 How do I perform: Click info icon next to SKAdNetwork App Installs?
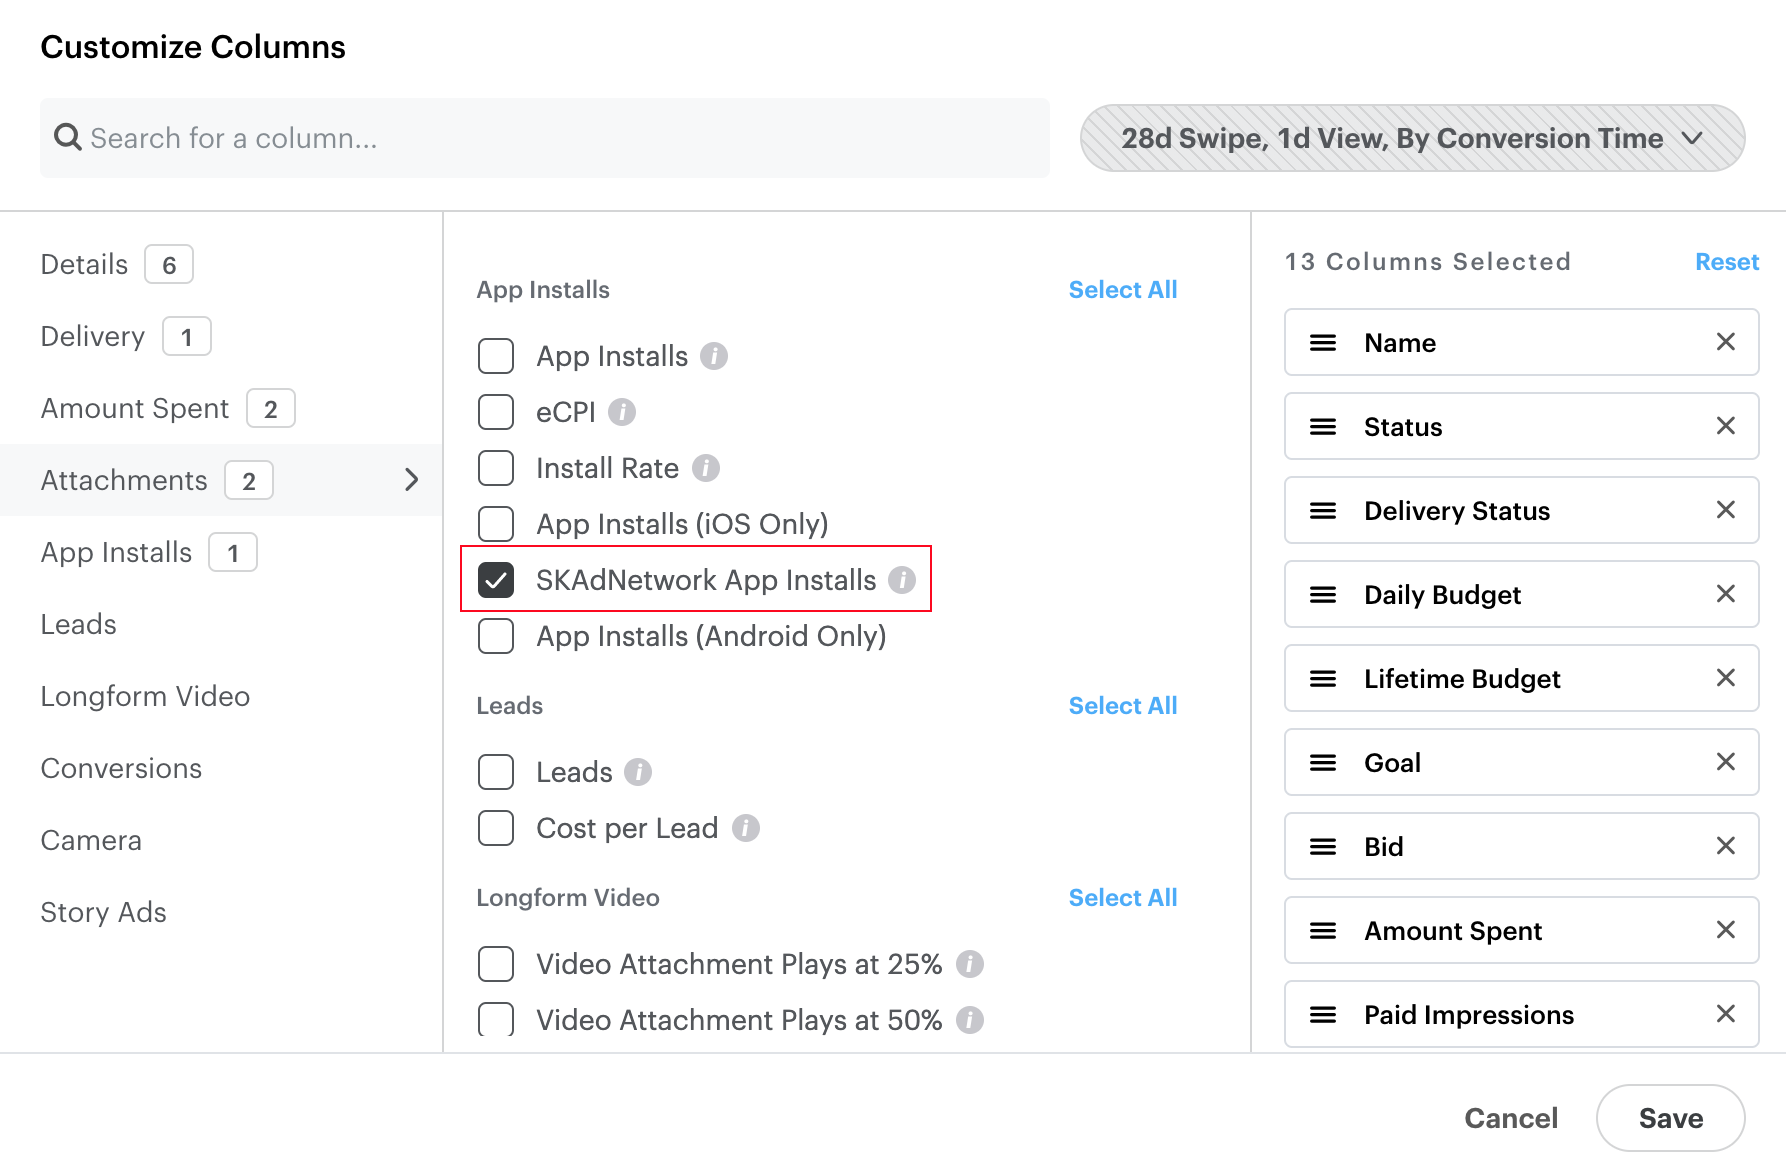902,580
